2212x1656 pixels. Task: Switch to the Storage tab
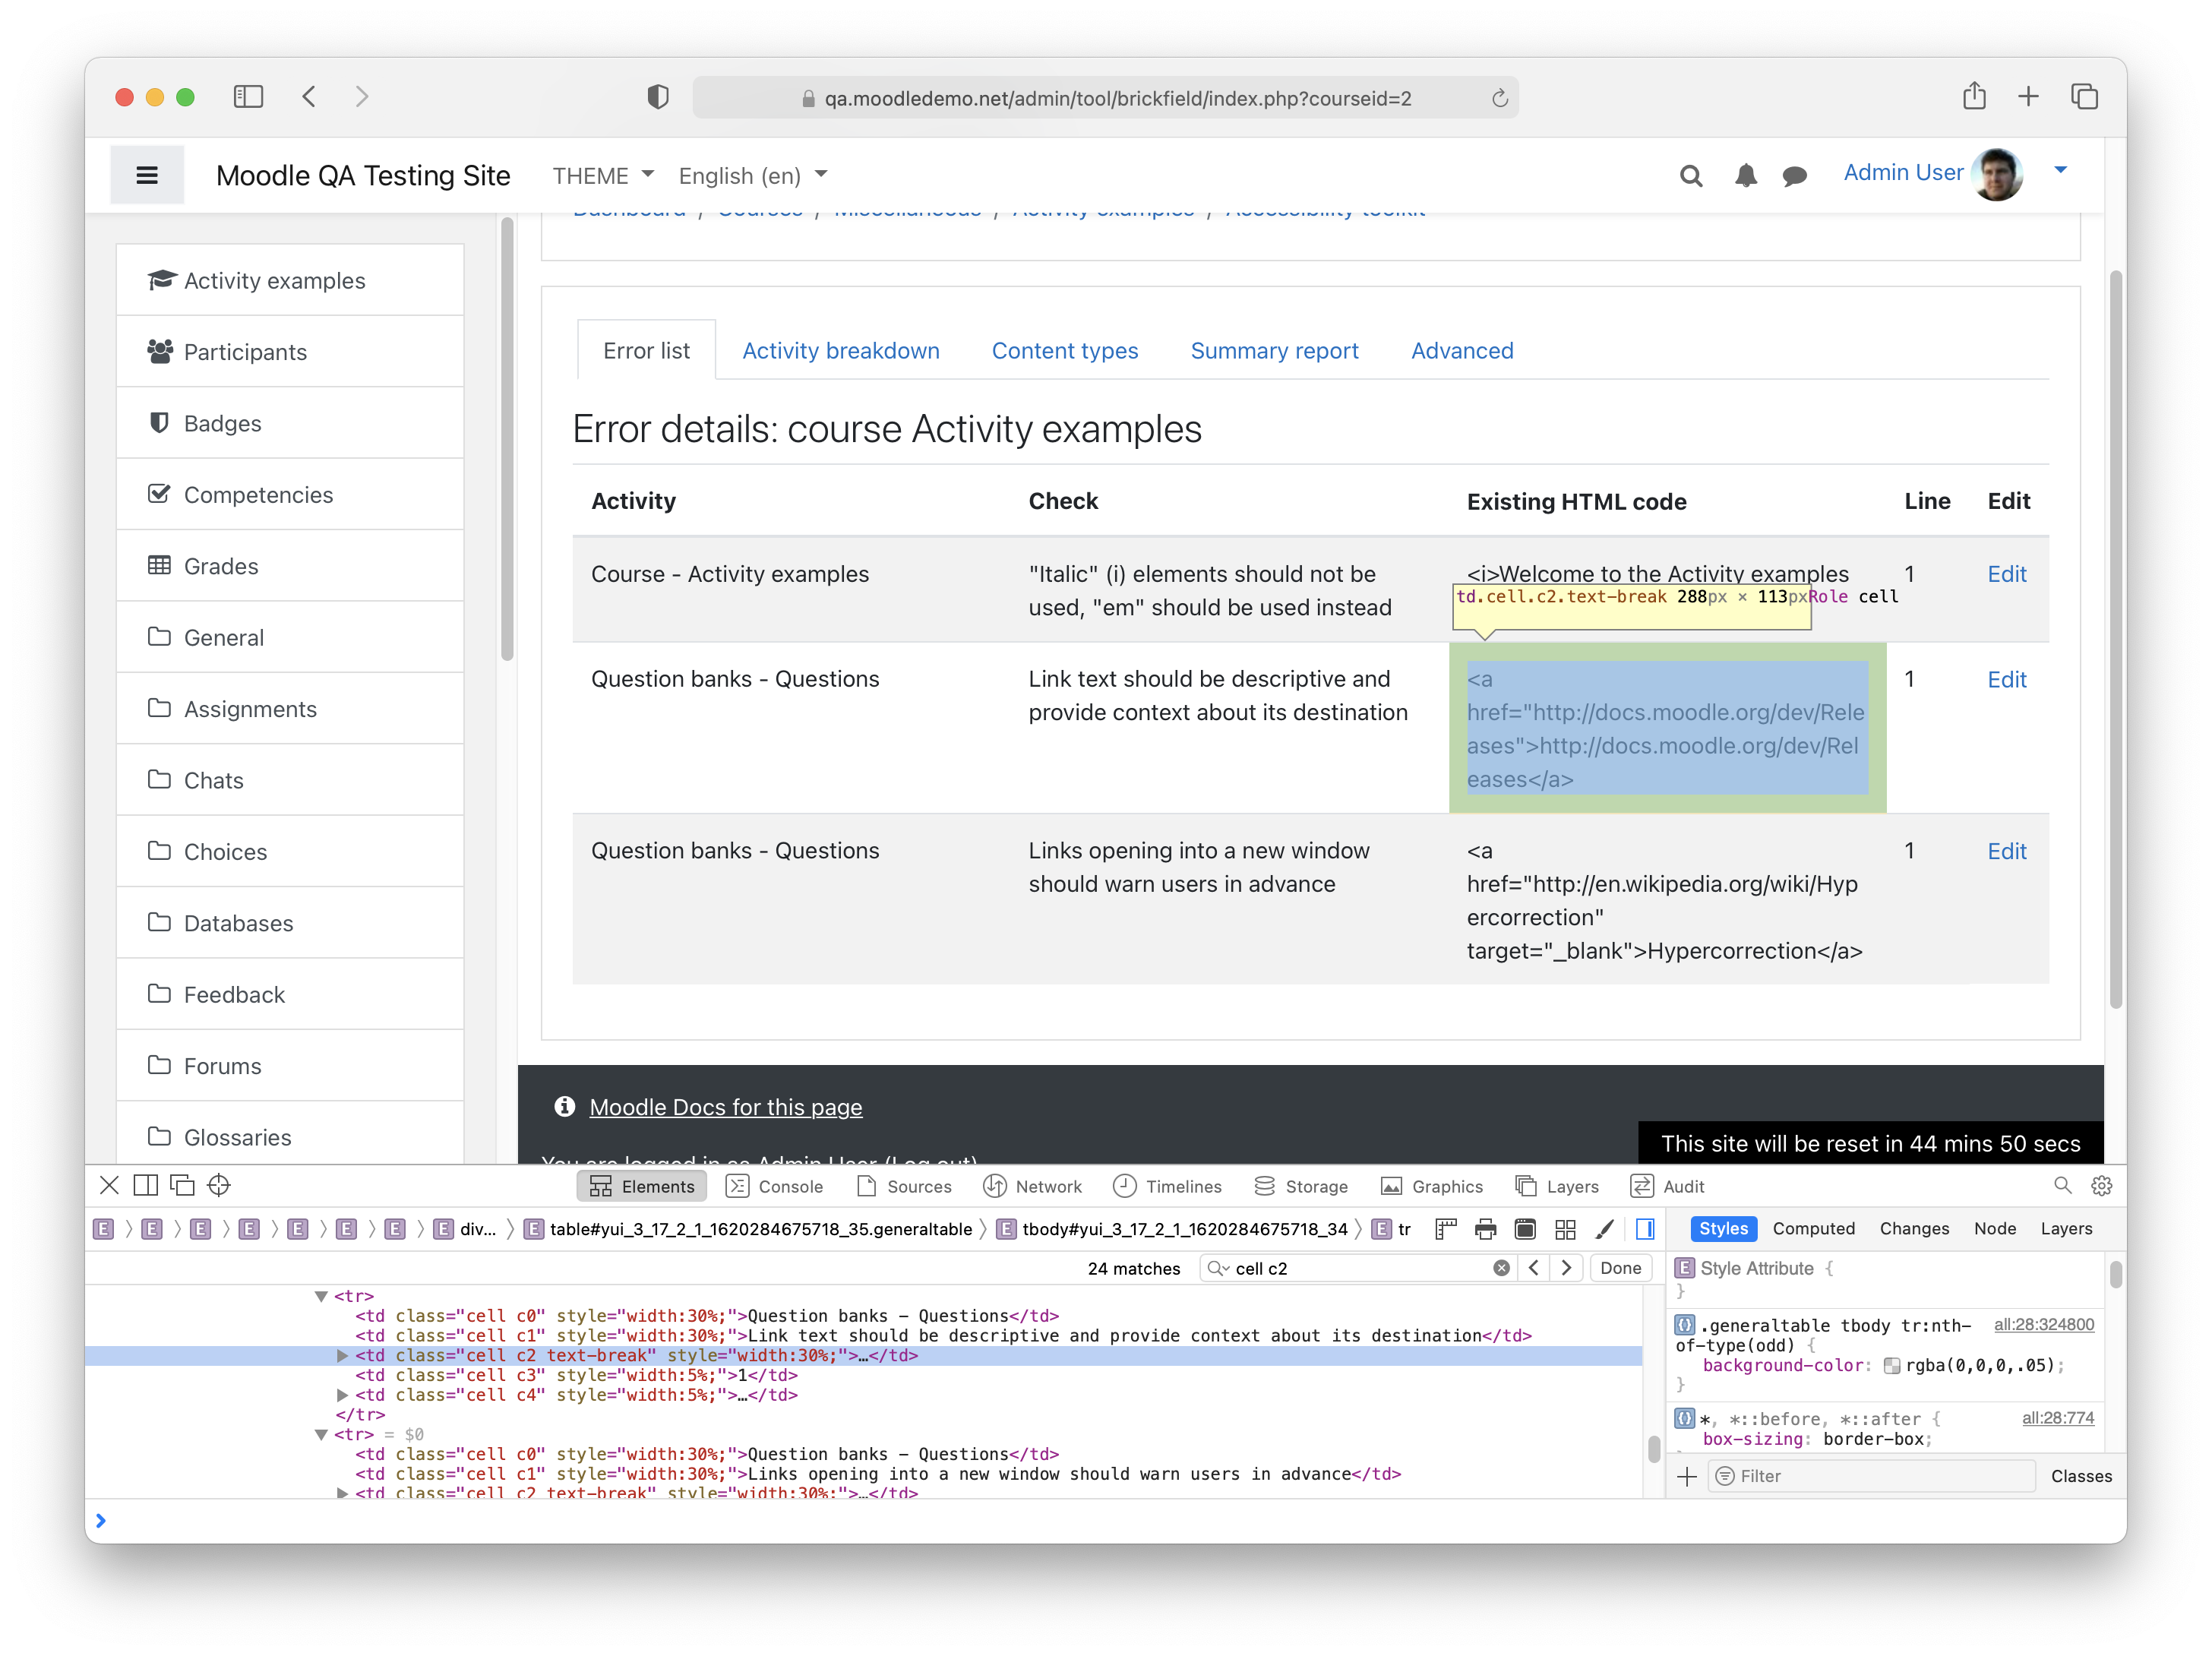[1301, 1187]
